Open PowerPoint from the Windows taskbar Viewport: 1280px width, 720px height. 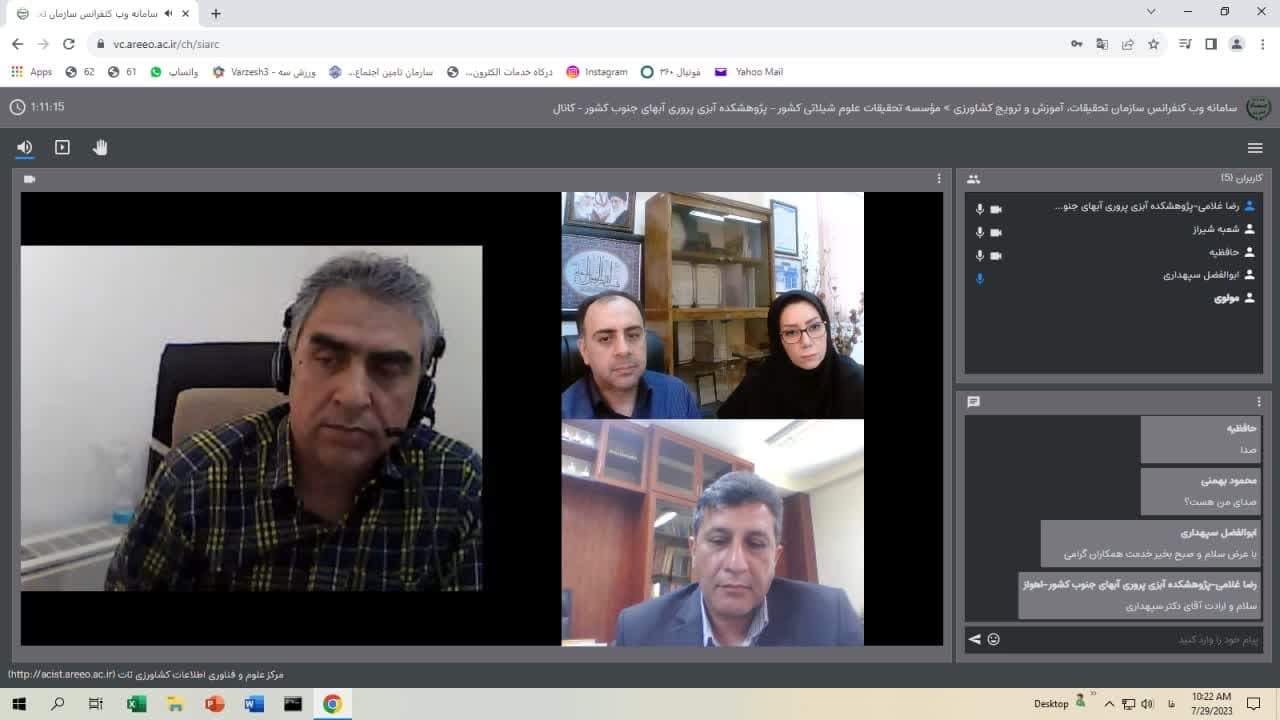[215, 704]
